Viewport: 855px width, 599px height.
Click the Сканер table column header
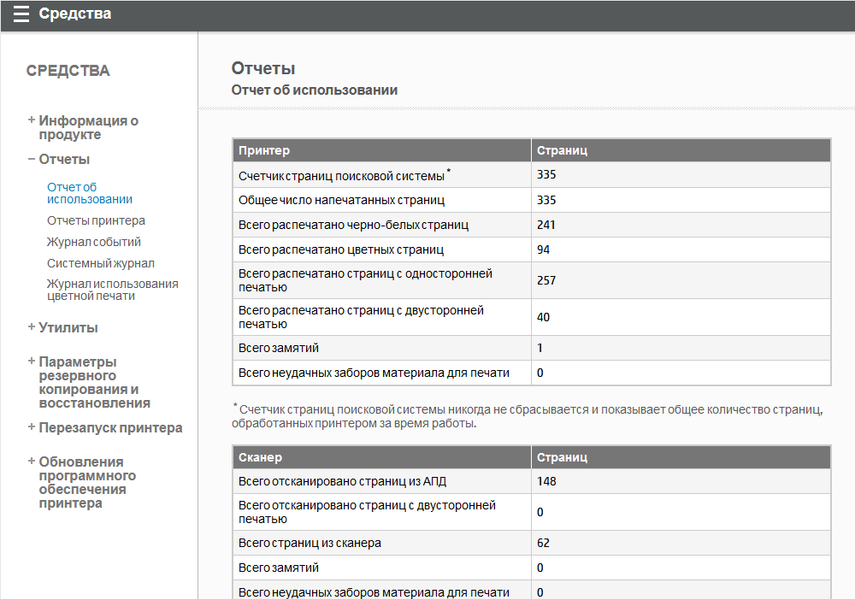[x=260, y=457]
